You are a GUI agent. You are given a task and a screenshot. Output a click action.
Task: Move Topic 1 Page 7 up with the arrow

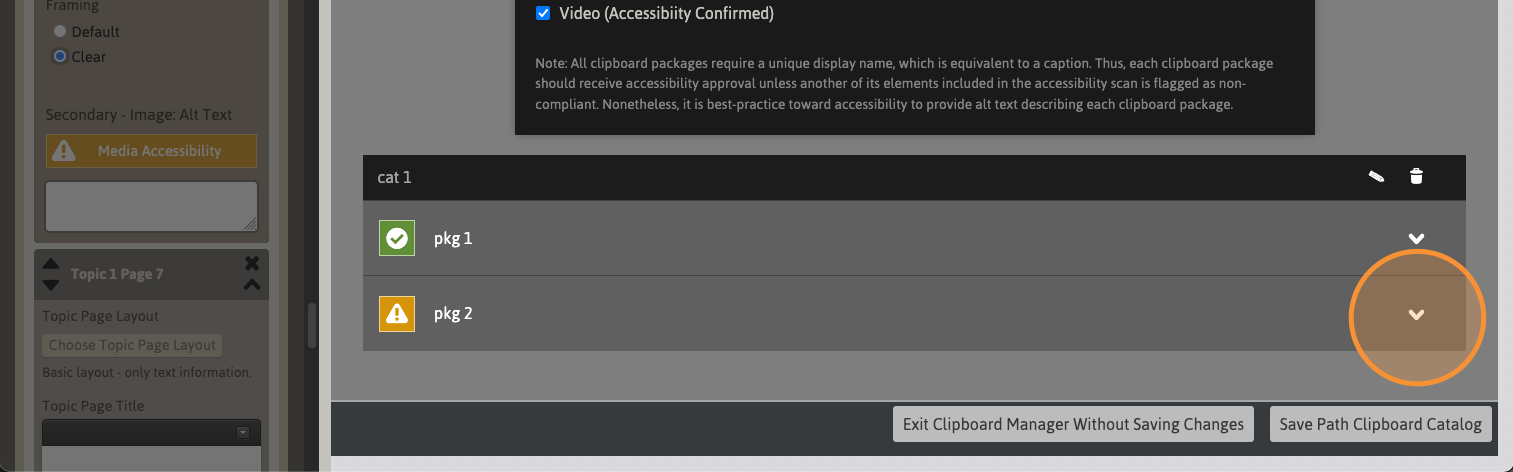point(51,265)
